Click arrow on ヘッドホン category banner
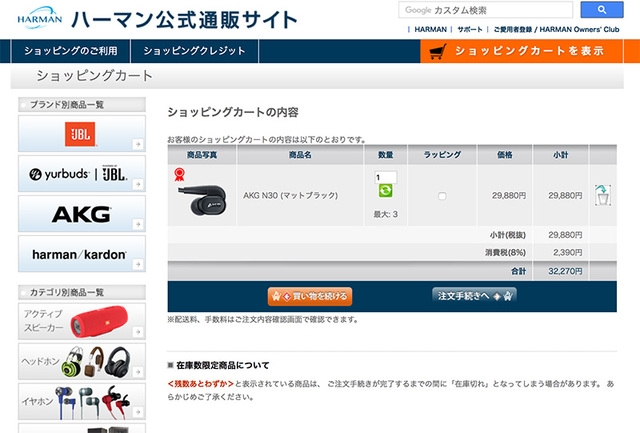 click(x=138, y=372)
